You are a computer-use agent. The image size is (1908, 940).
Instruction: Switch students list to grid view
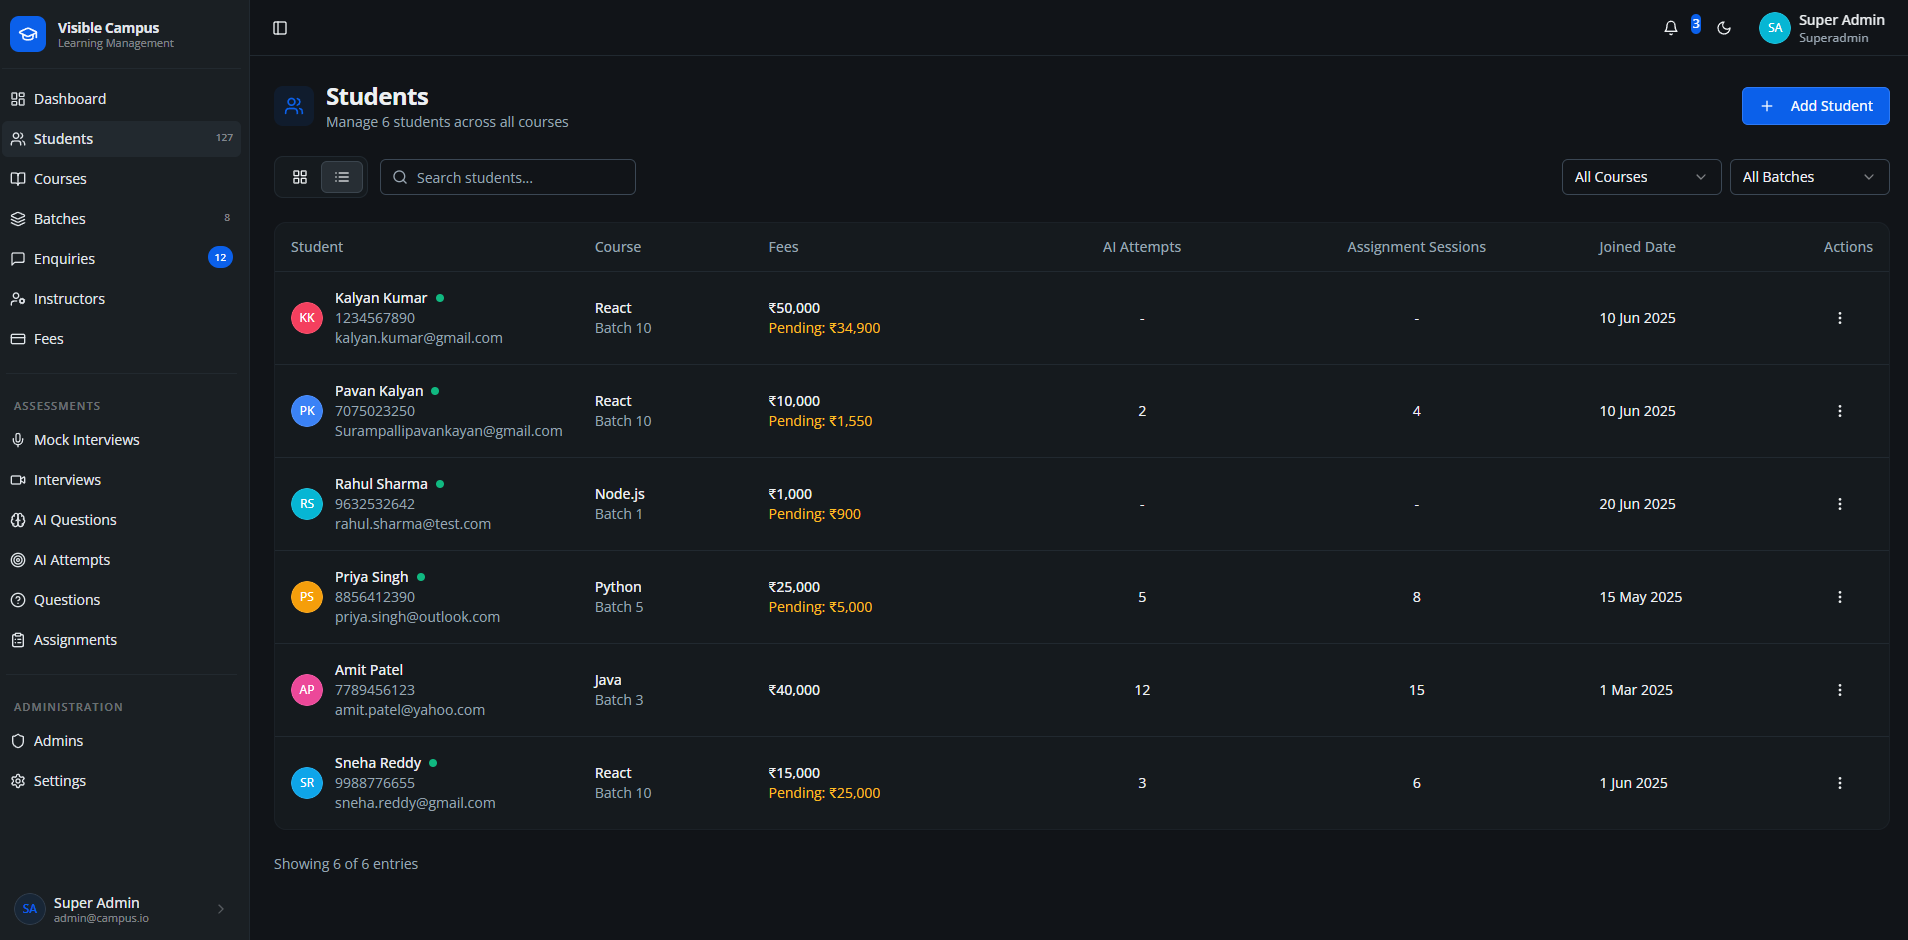pos(300,176)
